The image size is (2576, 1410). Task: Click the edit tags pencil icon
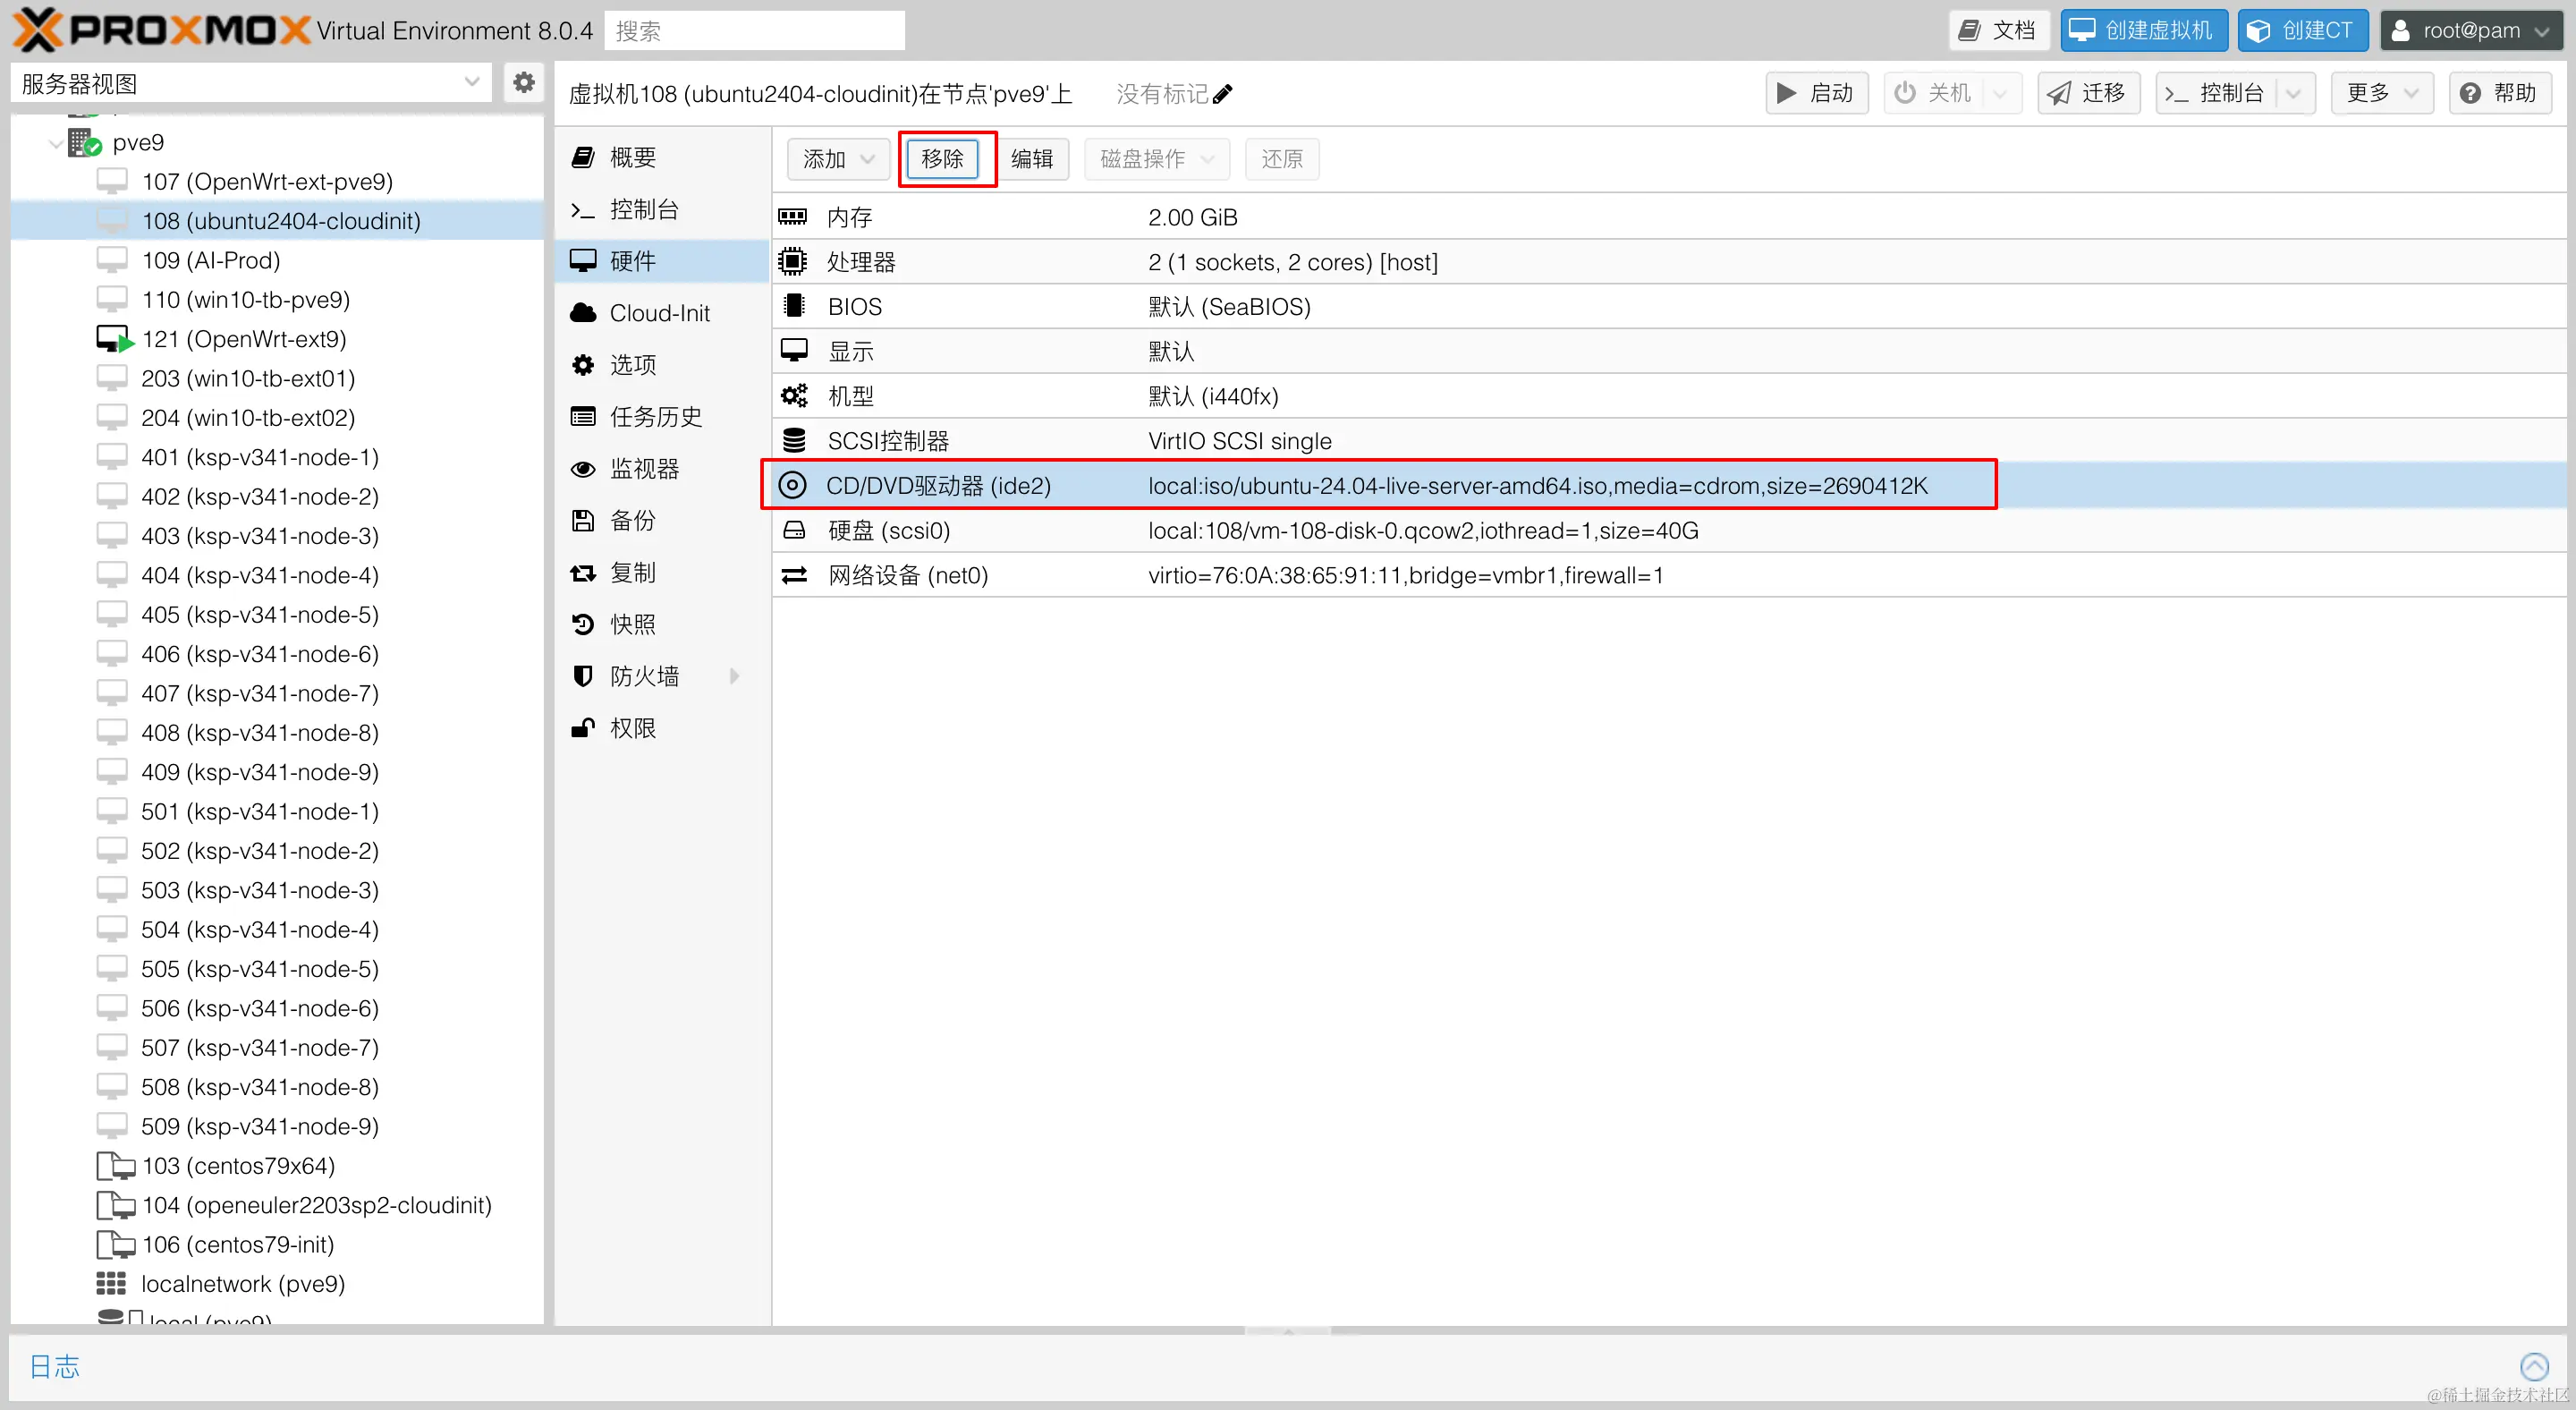tap(1222, 94)
